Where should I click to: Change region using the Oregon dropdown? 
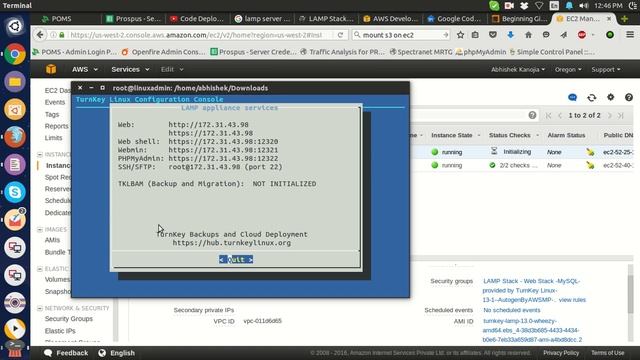[x=568, y=69]
